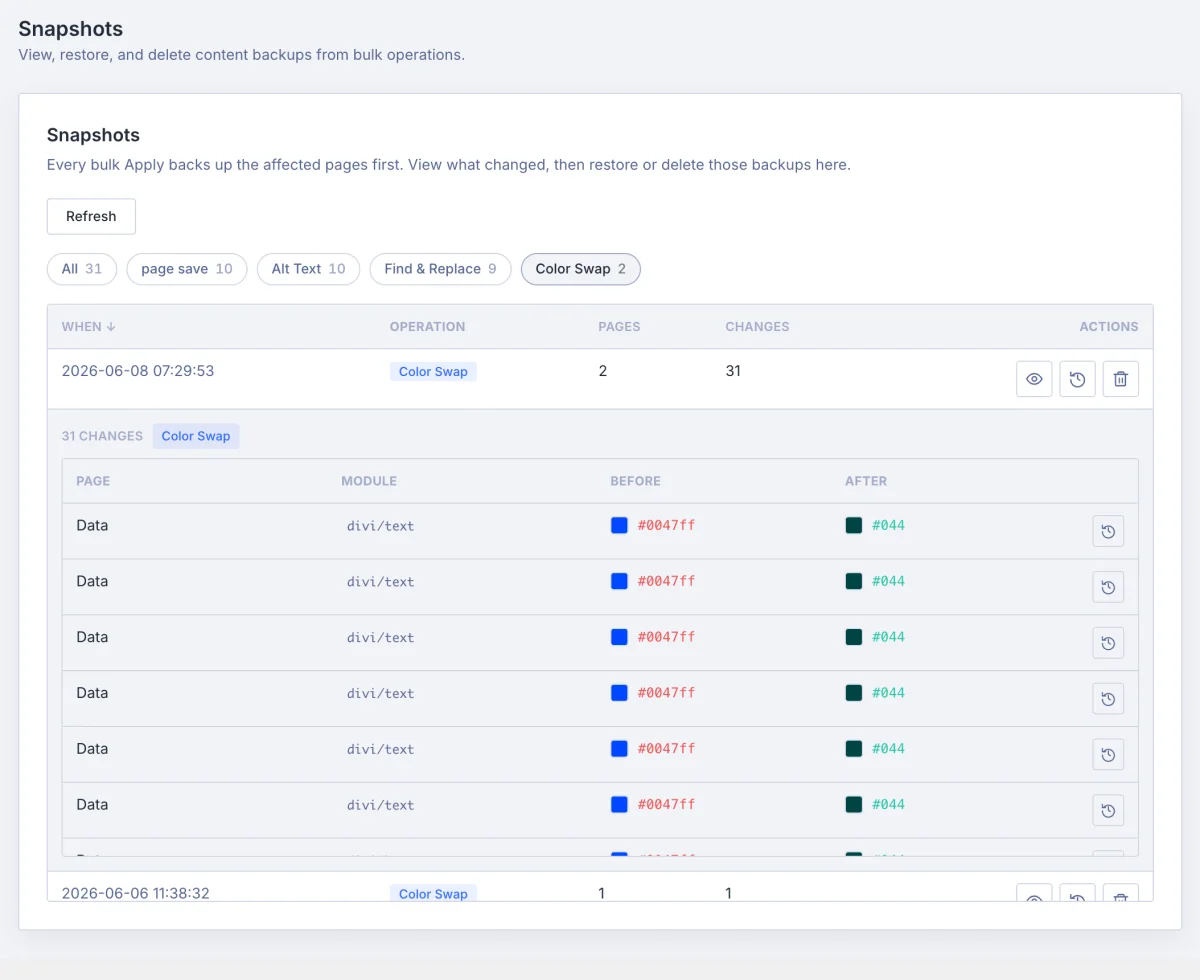1200x980 pixels.
Task: Click the Color Swap badge beside 31 CHANGES
Action: (x=196, y=436)
